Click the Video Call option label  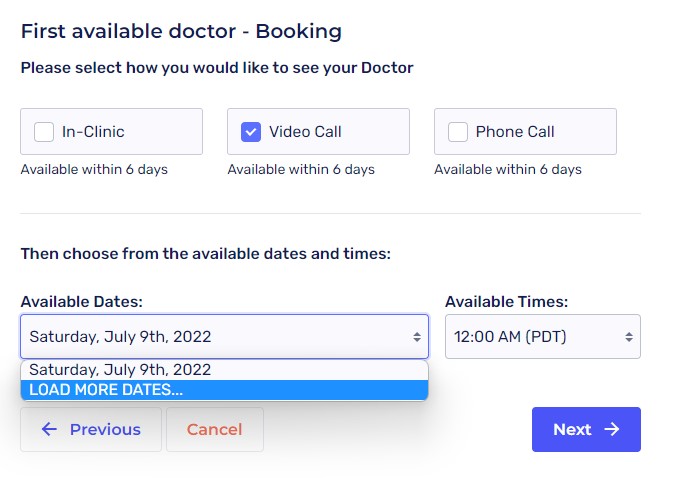tap(305, 132)
